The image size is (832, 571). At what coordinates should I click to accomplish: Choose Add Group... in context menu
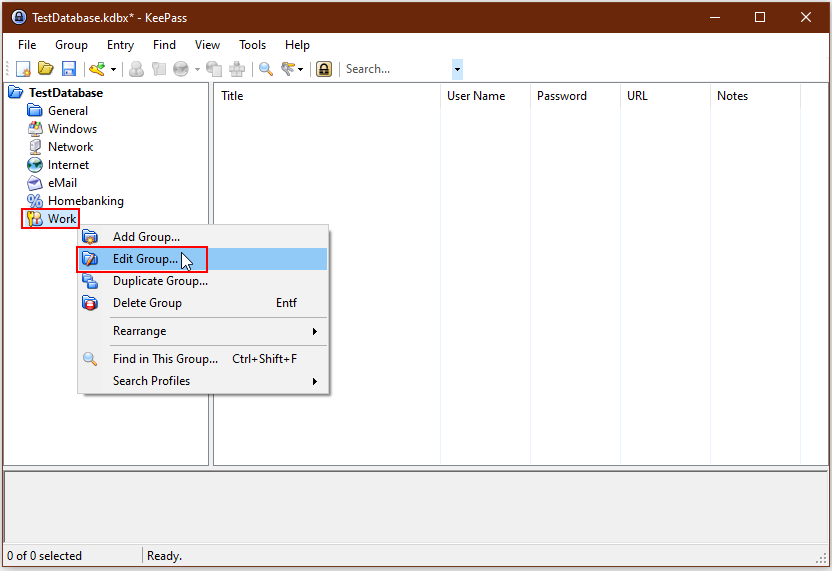203,237
